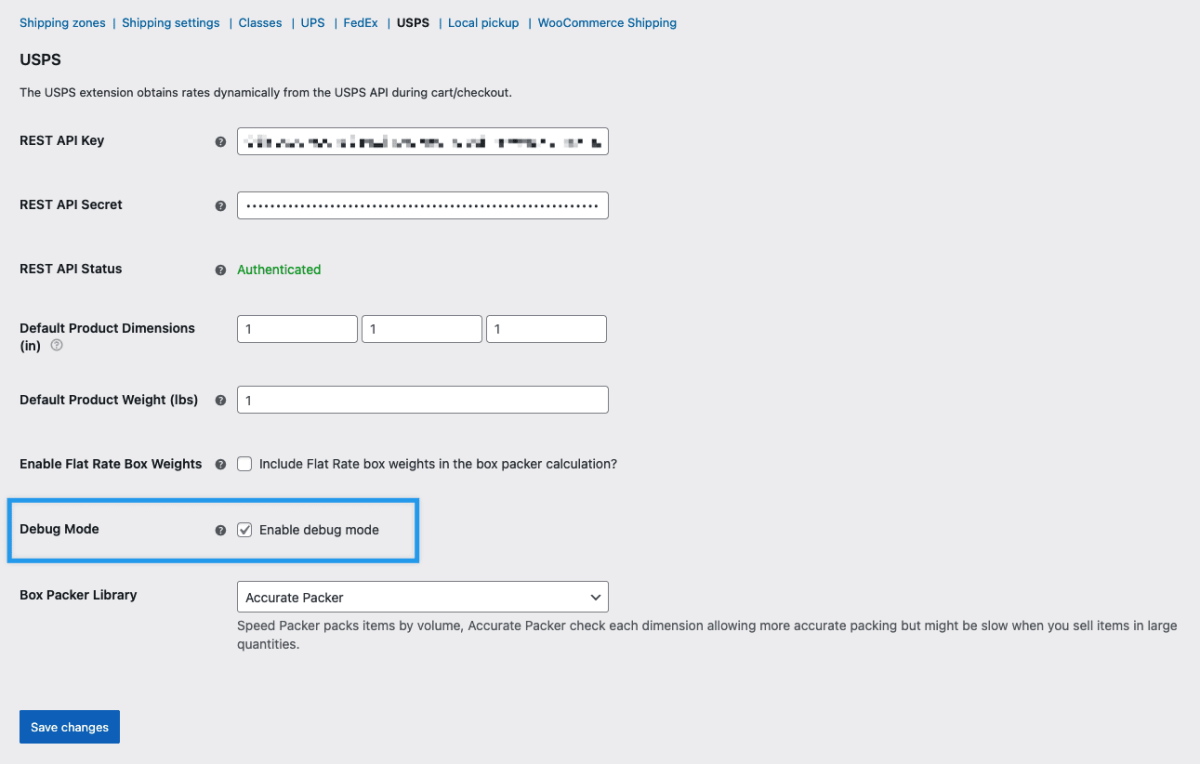This screenshot has height=764, width=1200.
Task: Click the REST API Secret input field
Action: 422,205
